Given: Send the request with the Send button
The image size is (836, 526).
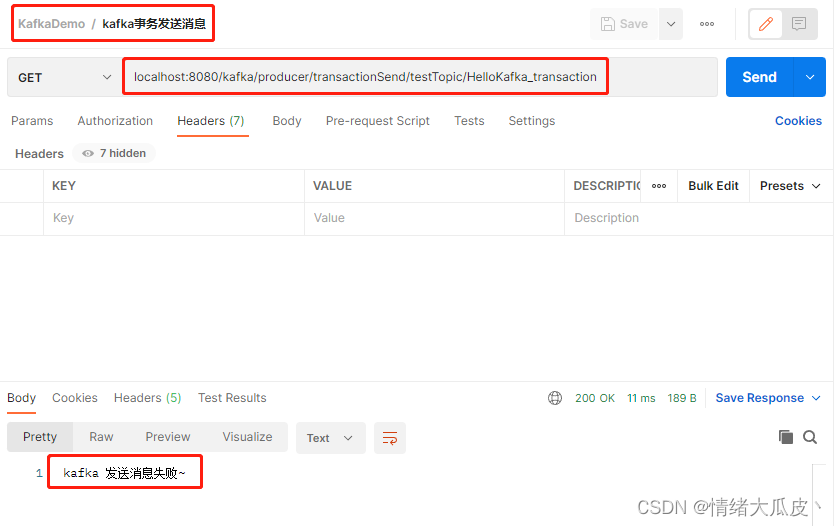Looking at the screenshot, I should click(759, 77).
